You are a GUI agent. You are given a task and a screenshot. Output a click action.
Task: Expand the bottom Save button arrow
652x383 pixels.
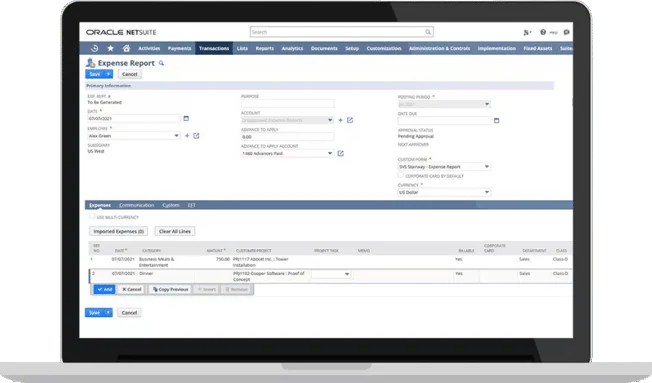(108, 313)
